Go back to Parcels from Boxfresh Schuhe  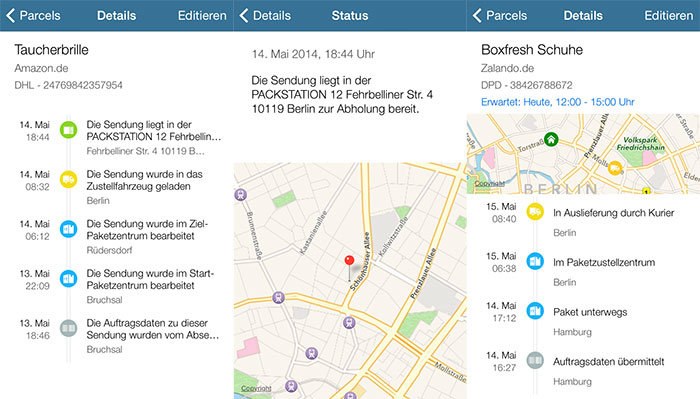(500, 16)
